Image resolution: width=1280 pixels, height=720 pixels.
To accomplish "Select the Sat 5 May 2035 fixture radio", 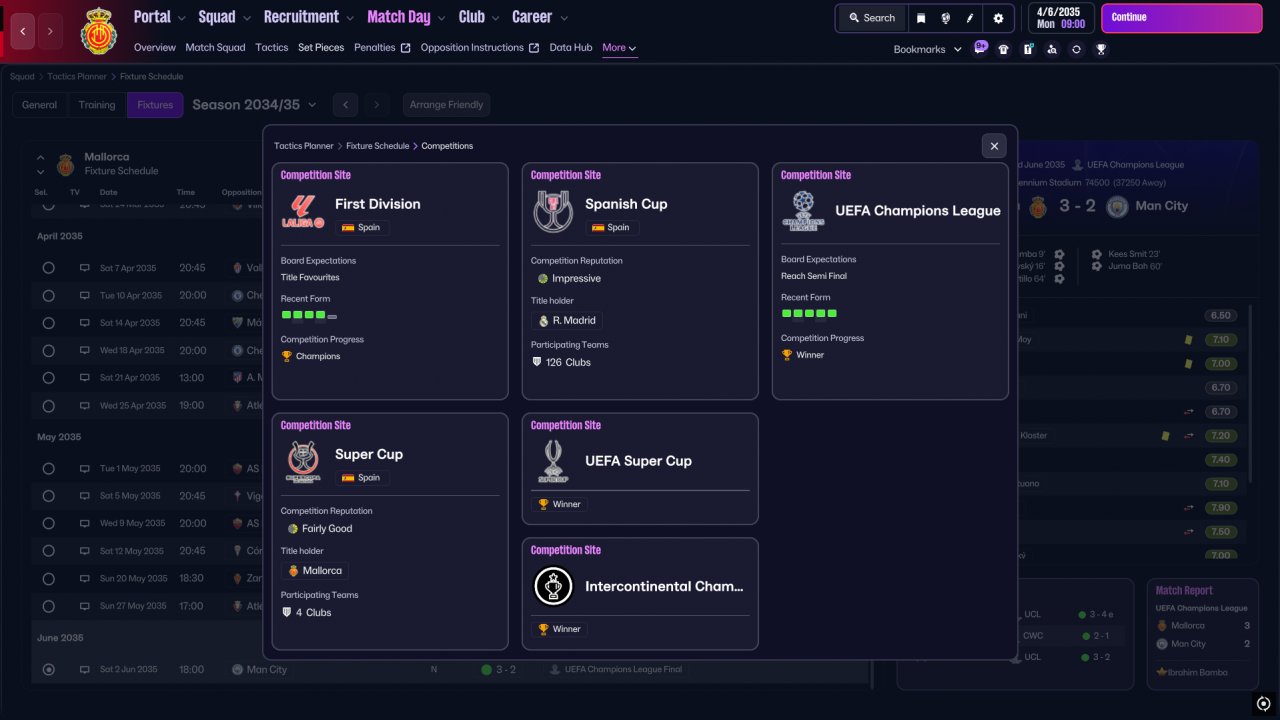I will coord(48,496).
